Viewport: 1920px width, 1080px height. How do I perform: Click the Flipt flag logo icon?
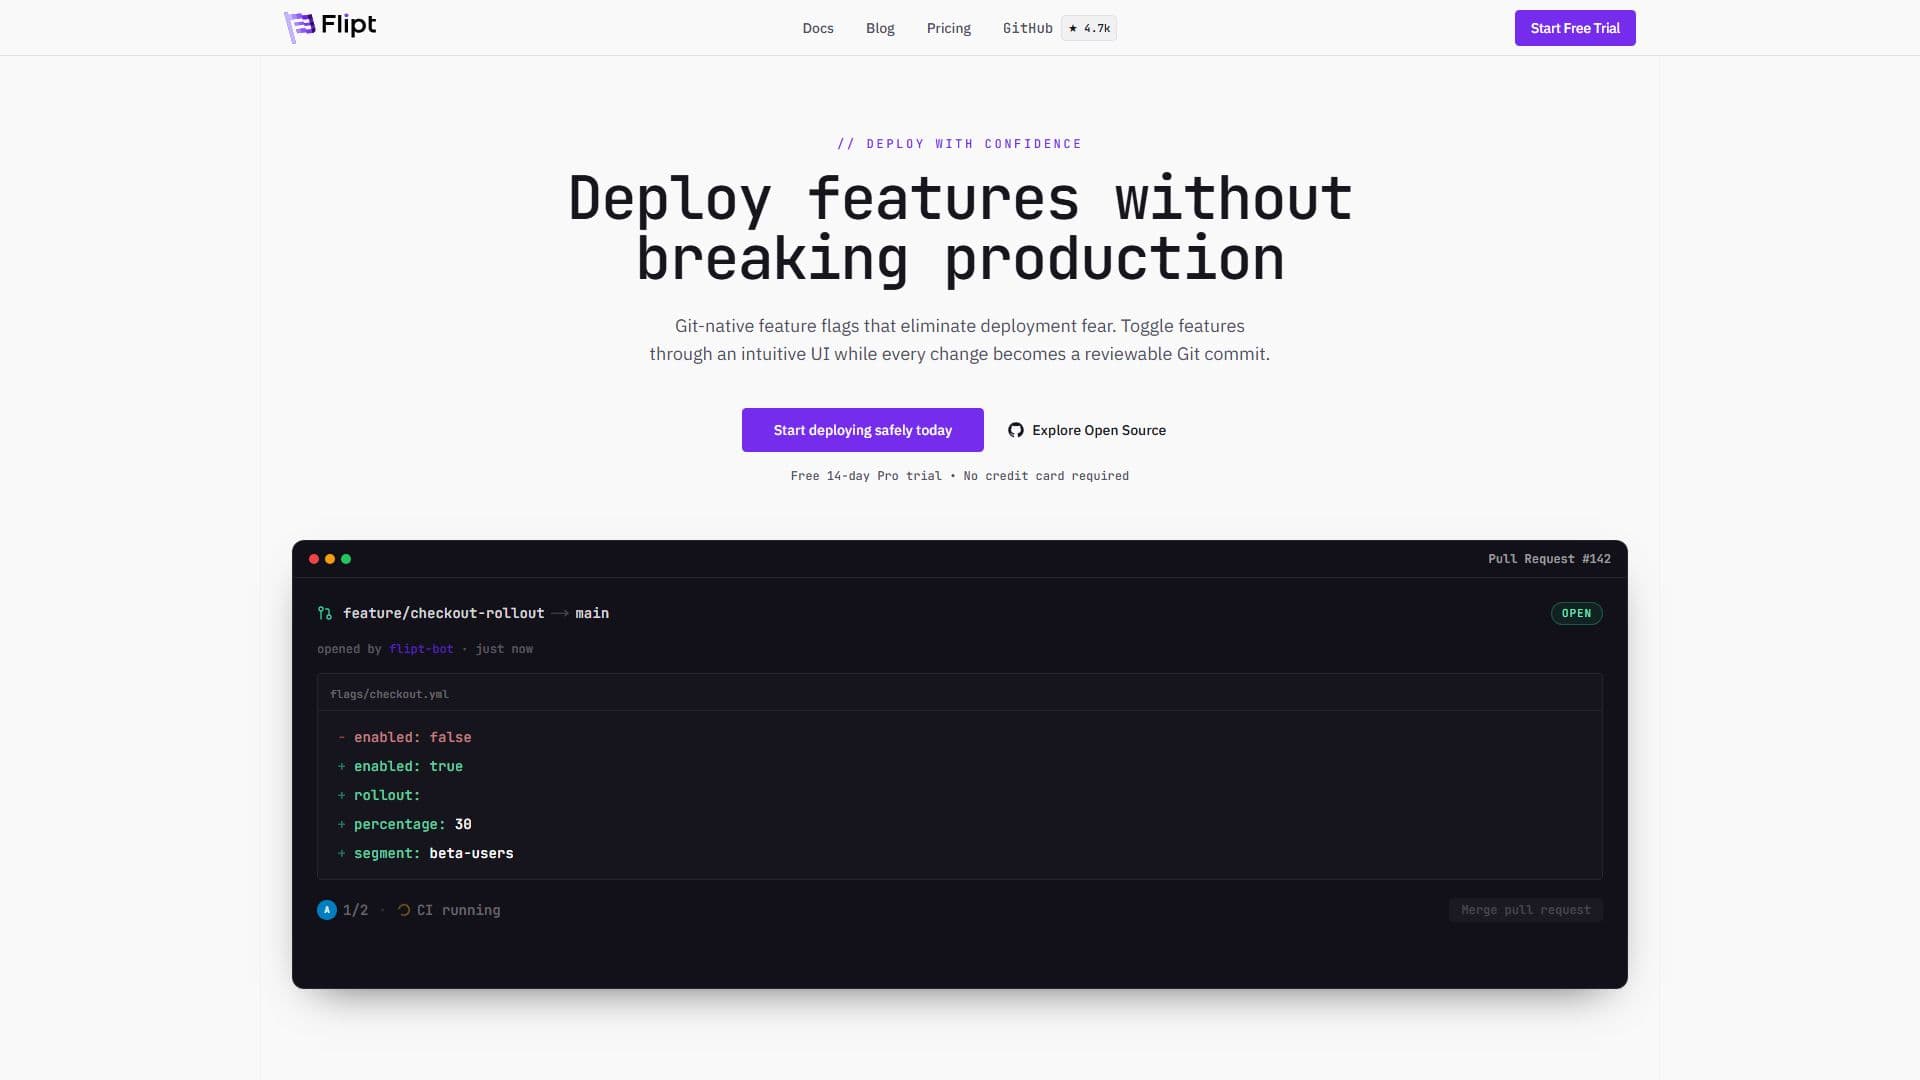[299, 27]
